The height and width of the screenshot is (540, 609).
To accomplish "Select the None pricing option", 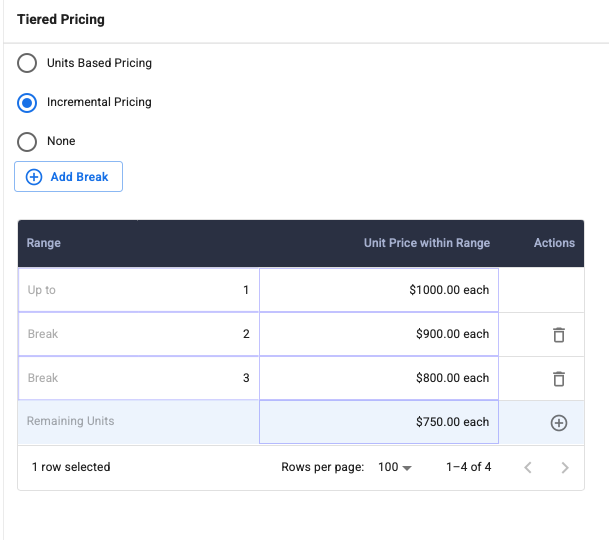I will coord(28,141).
